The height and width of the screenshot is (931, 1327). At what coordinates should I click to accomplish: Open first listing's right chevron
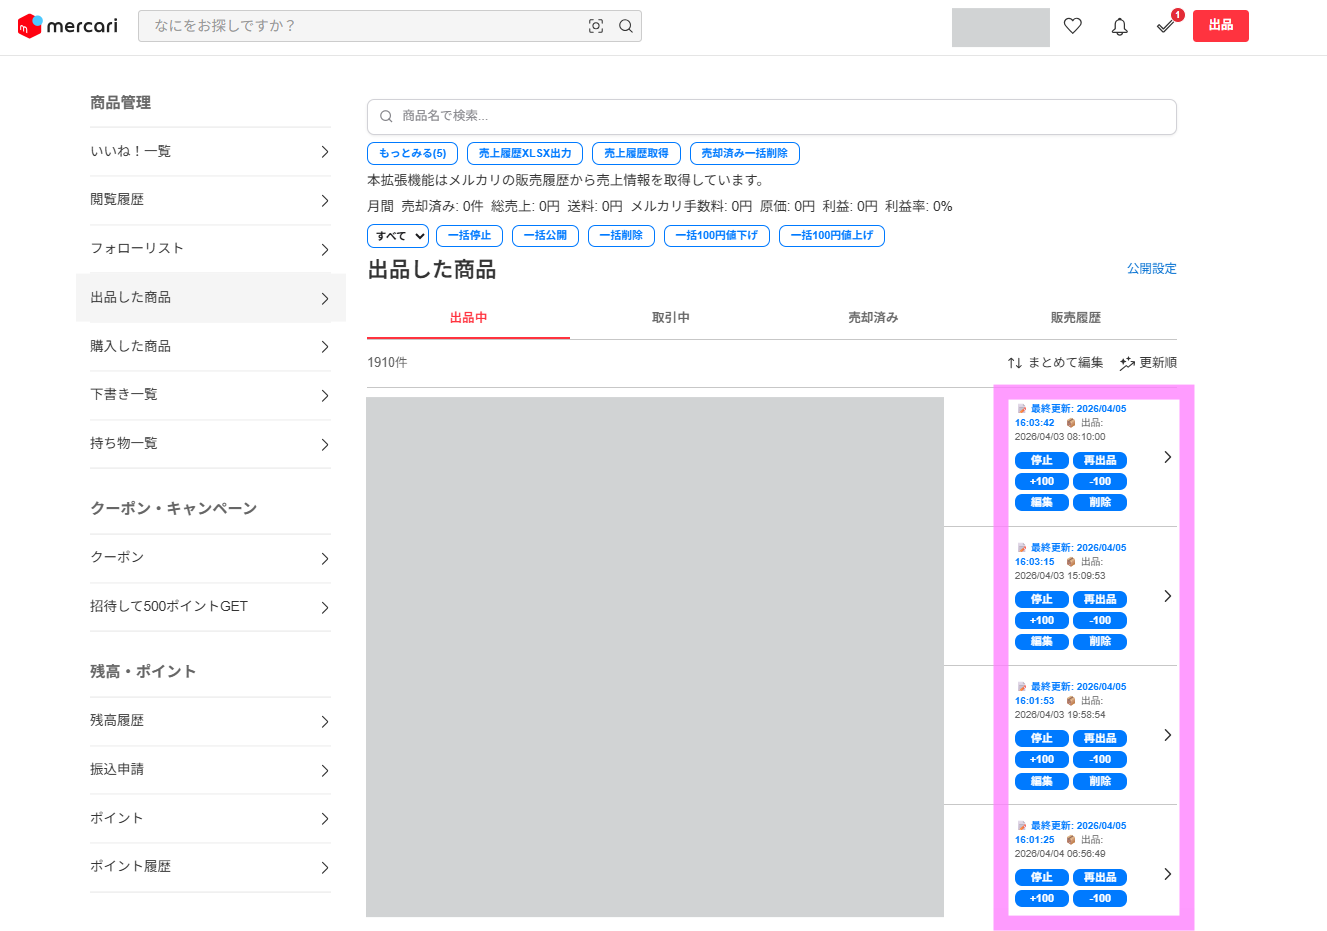tap(1167, 457)
